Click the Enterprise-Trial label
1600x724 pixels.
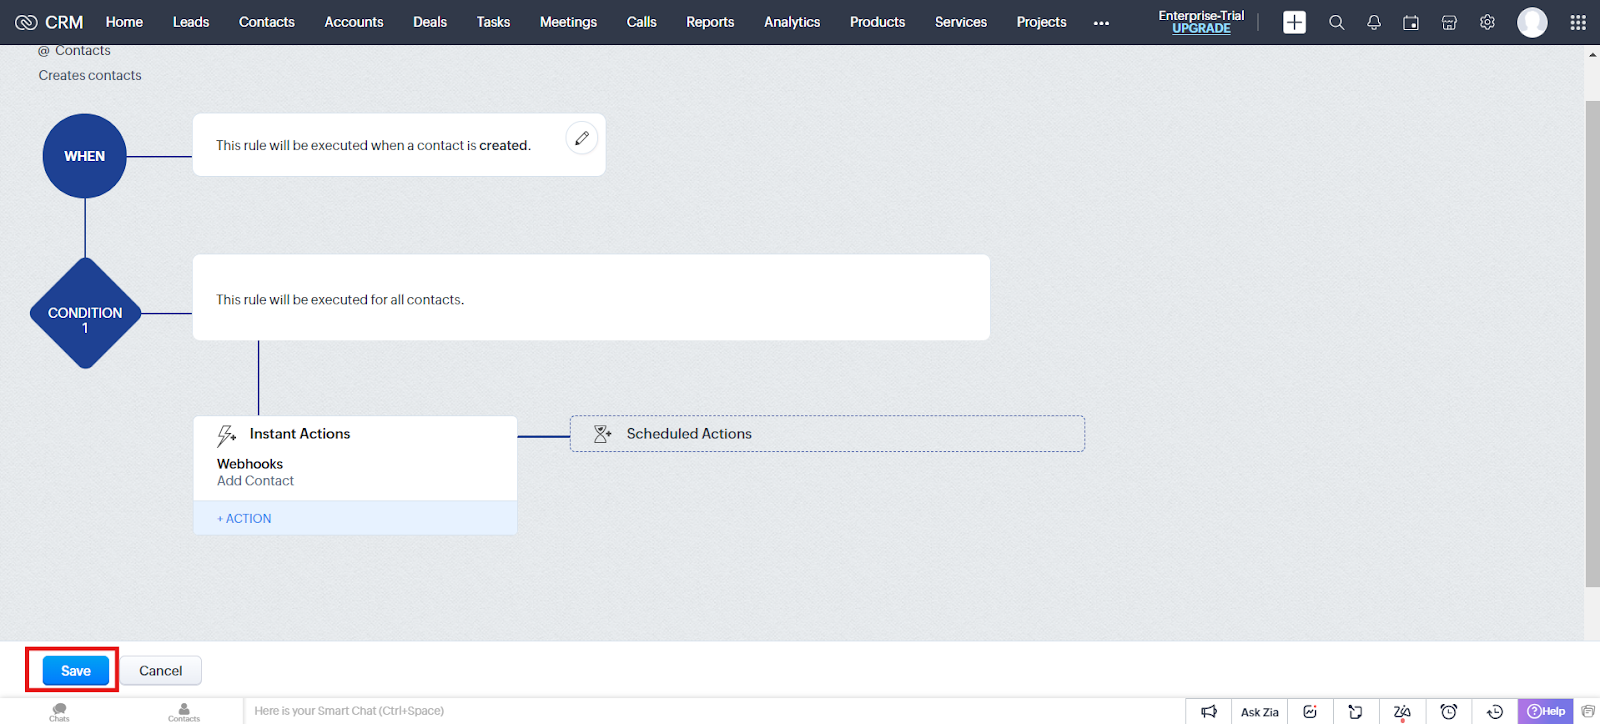[1201, 15]
